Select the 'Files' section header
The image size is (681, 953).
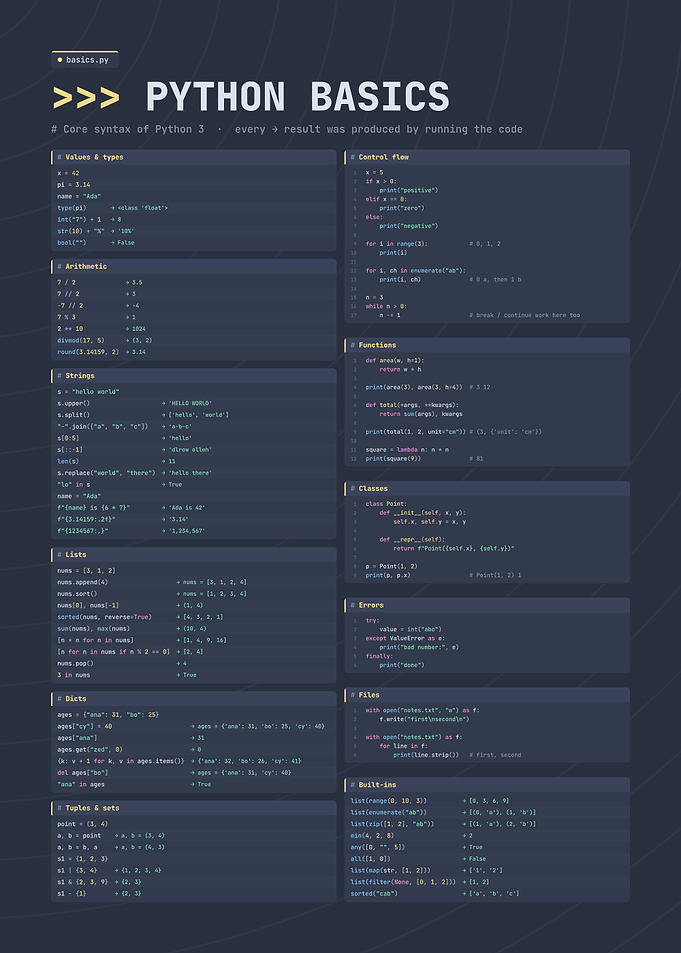(x=487, y=694)
